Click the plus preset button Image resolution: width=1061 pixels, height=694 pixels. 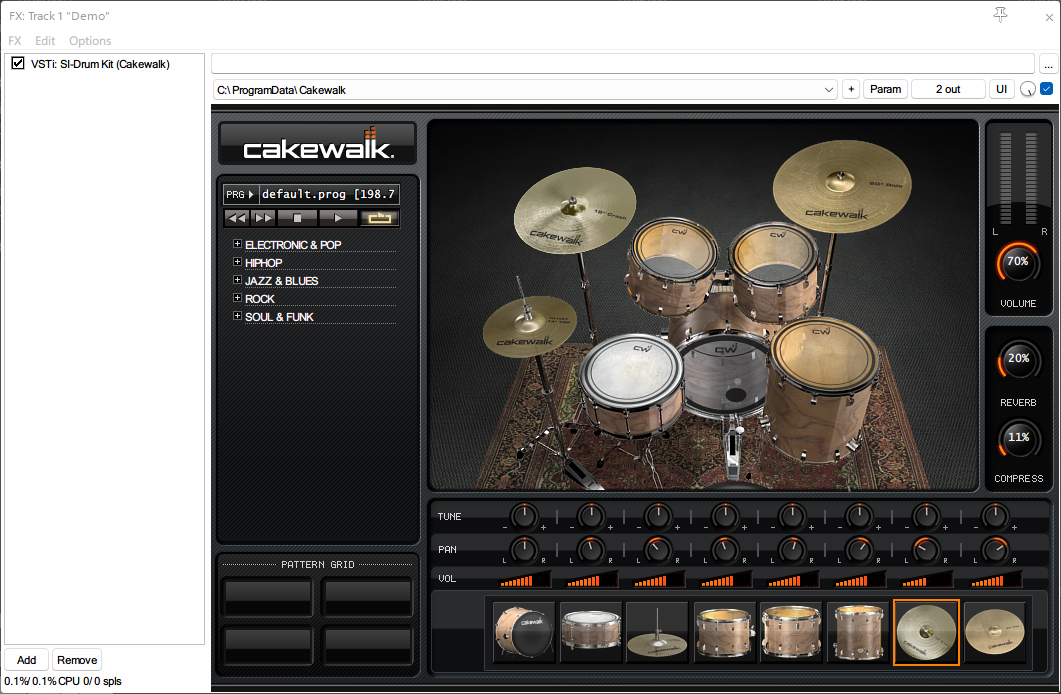click(x=851, y=89)
